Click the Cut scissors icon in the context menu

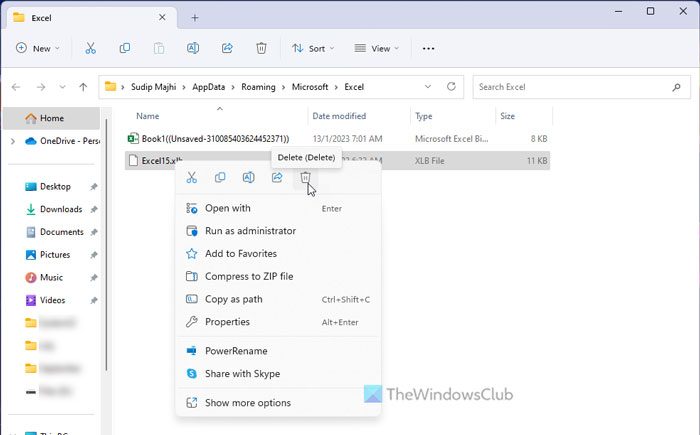(192, 178)
